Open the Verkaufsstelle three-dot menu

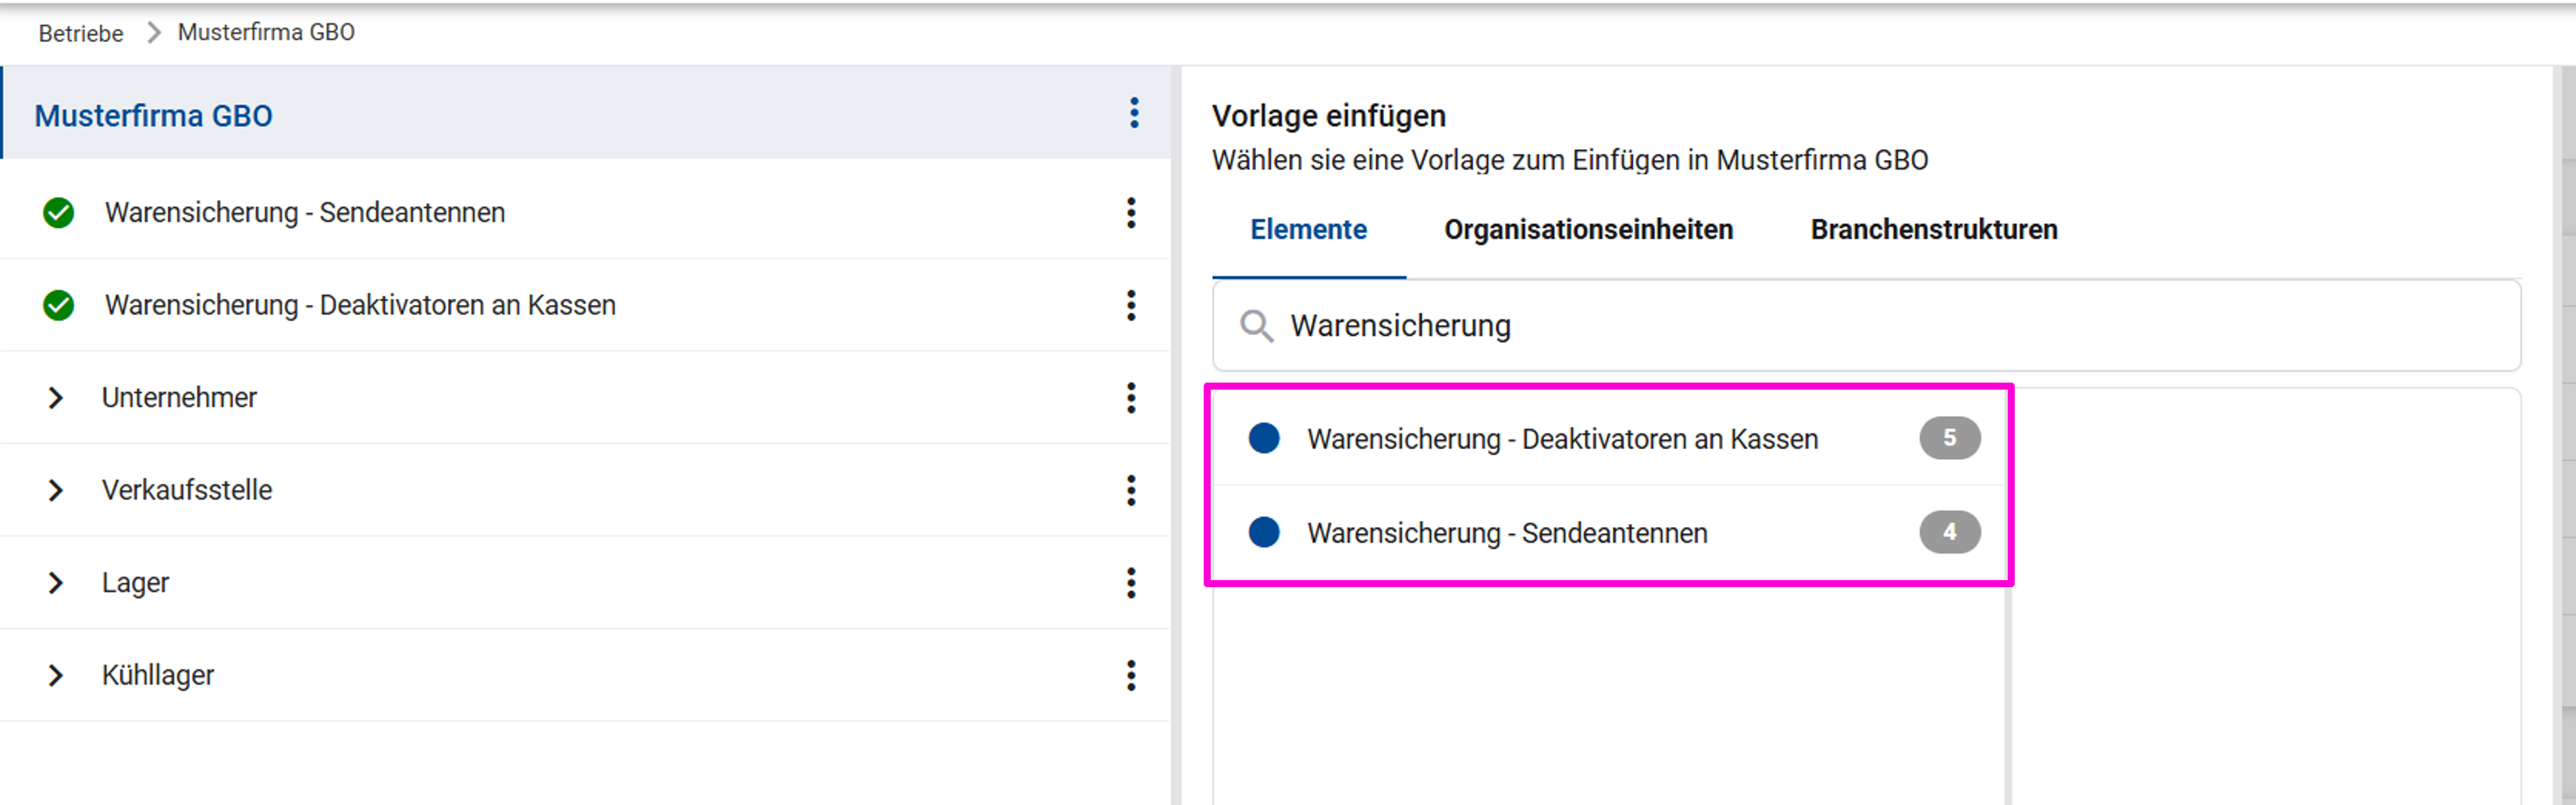tap(1131, 490)
